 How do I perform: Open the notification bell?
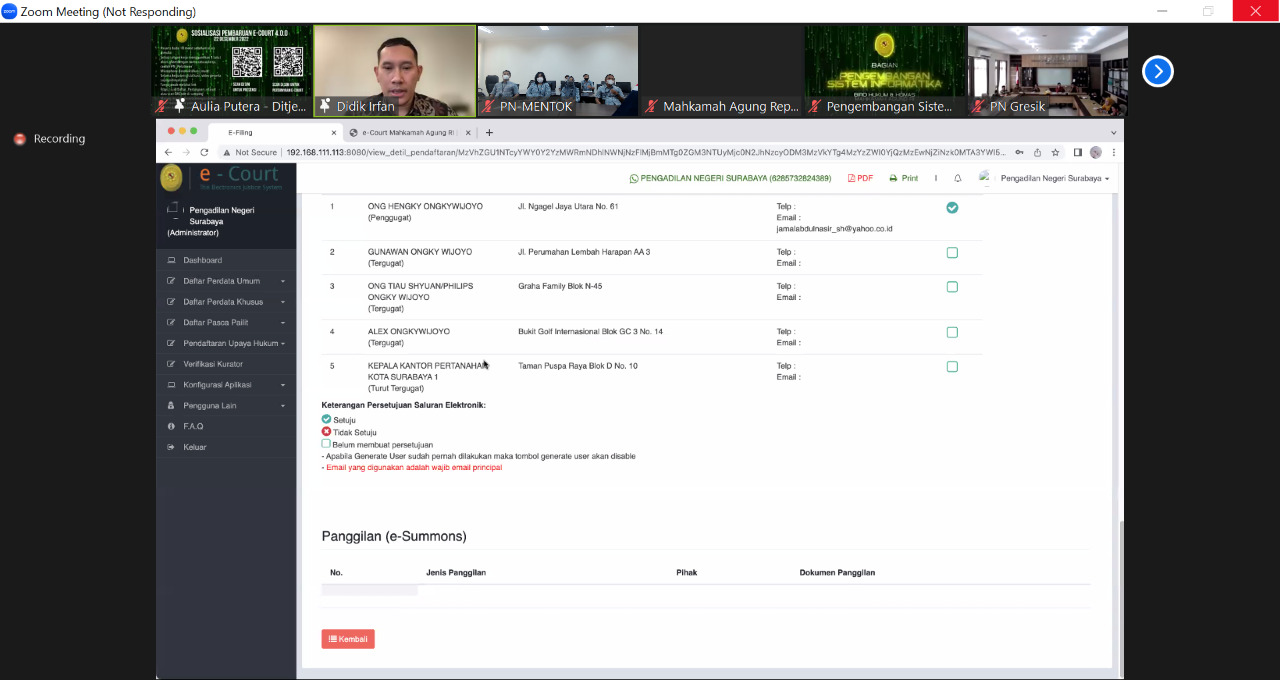(x=957, y=178)
